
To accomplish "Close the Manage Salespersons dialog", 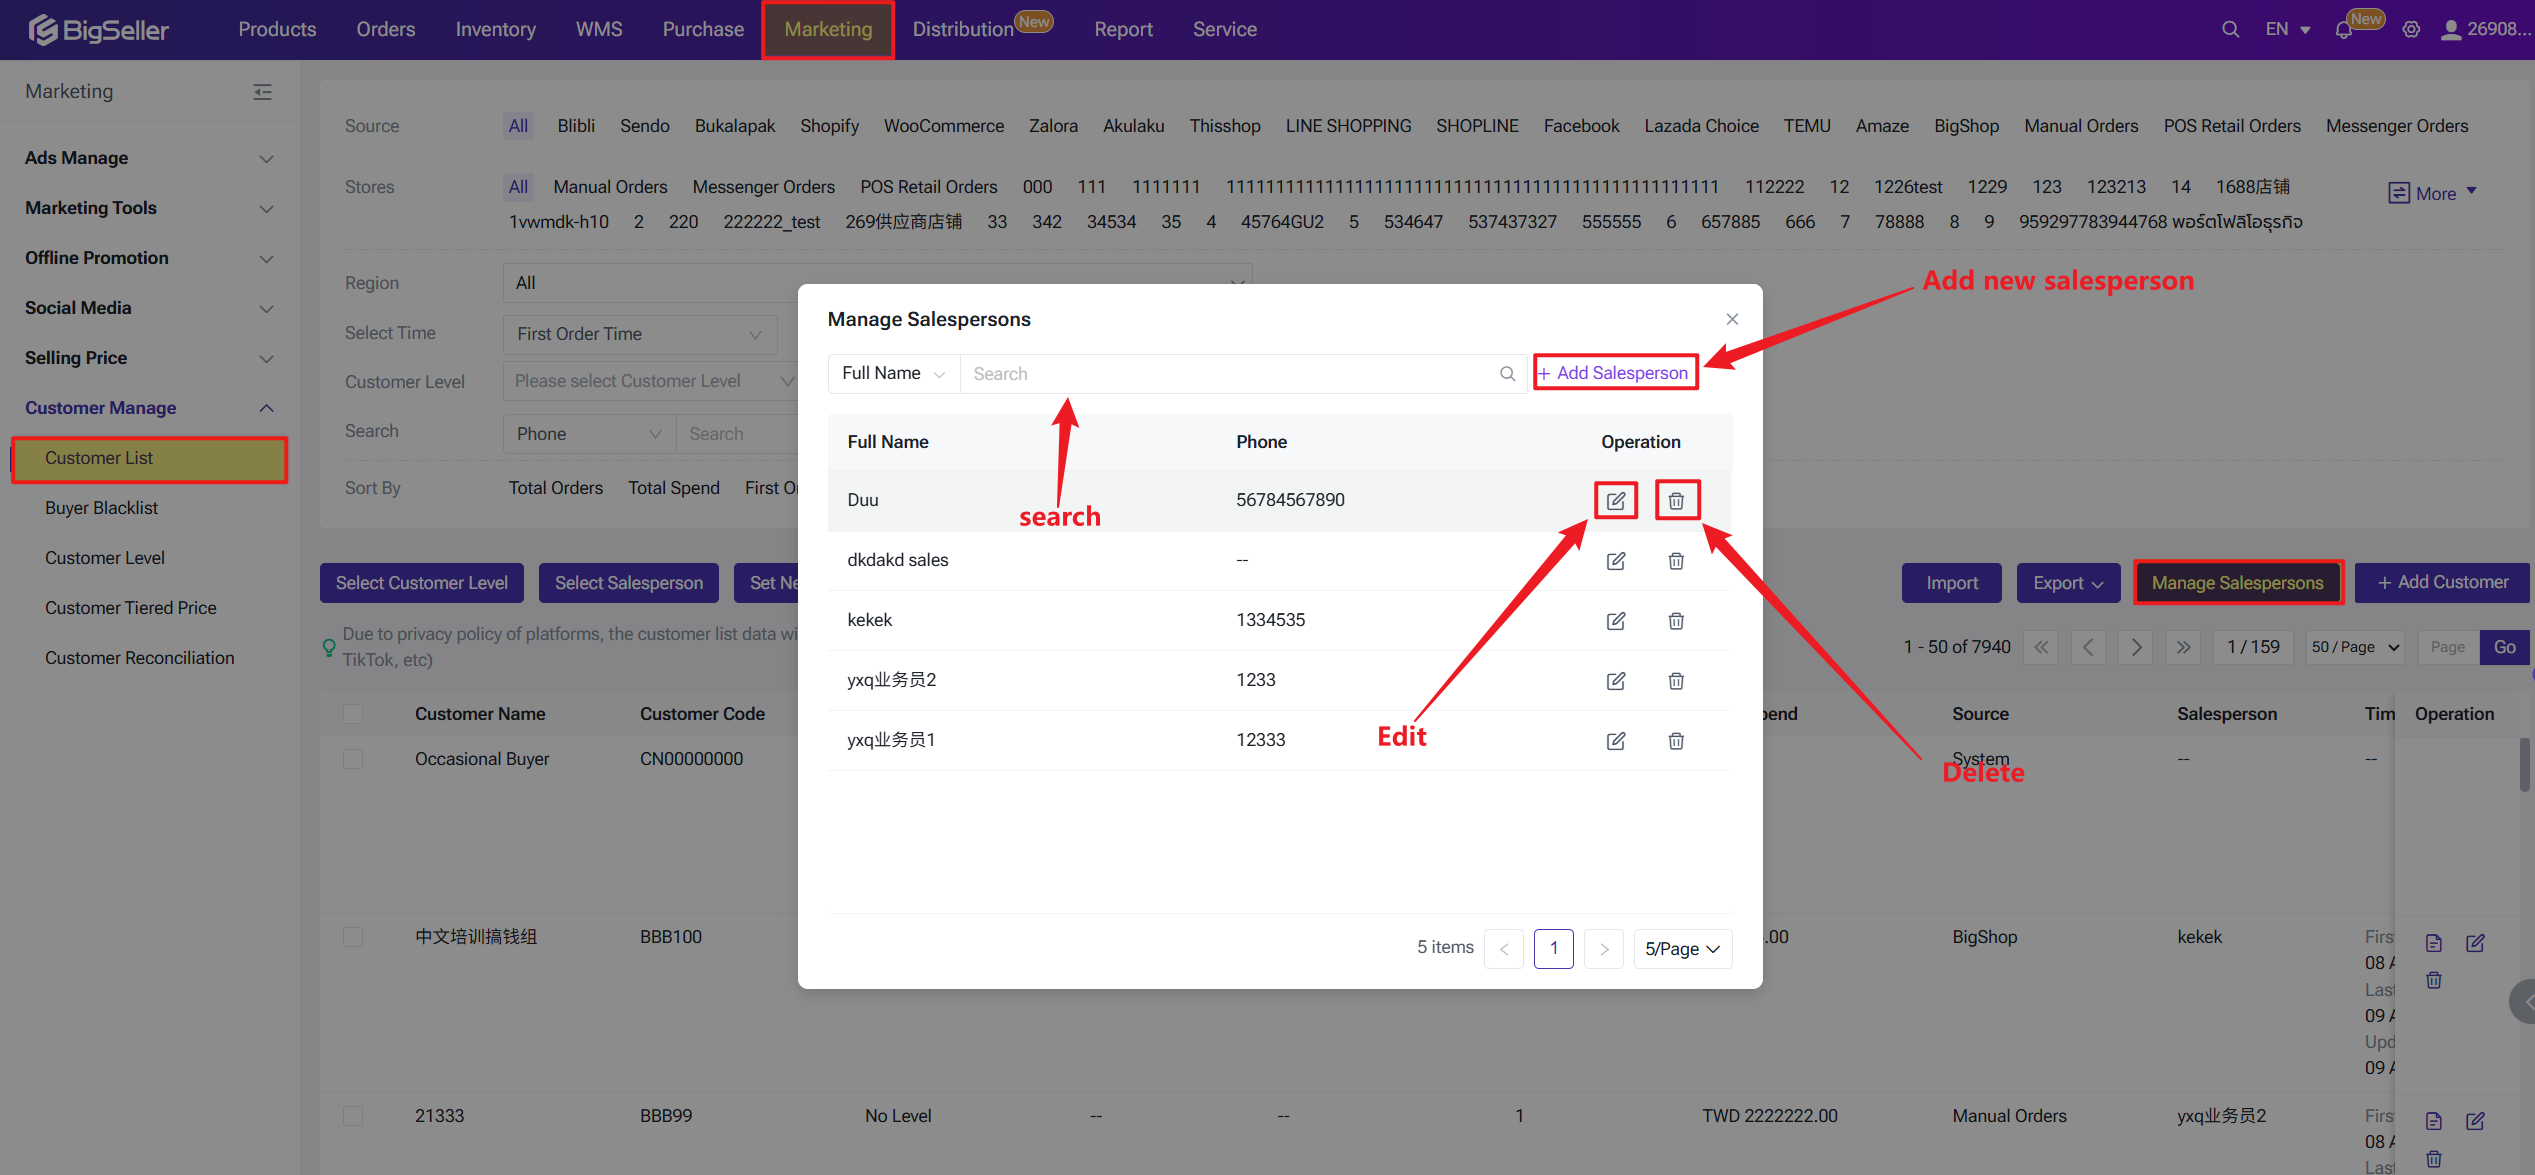I will click(x=1732, y=319).
